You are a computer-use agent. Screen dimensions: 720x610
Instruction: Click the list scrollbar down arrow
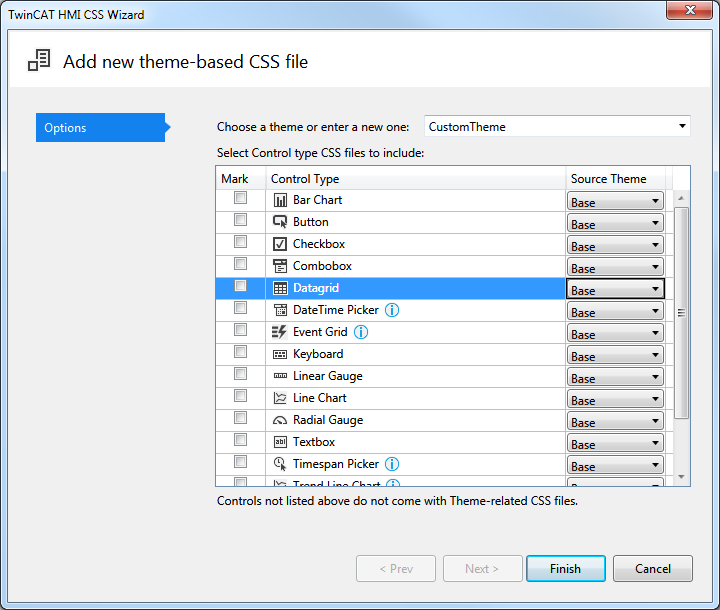(x=681, y=477)
